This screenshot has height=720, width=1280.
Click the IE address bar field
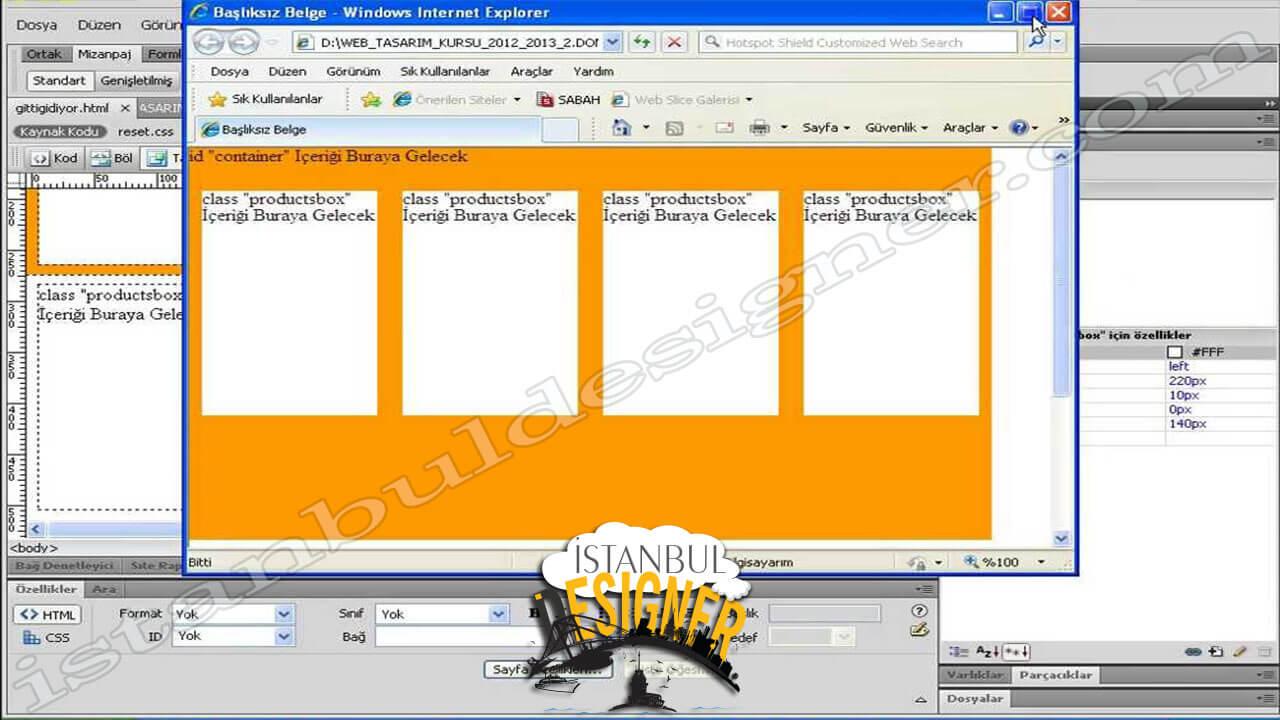coord(458,42)
